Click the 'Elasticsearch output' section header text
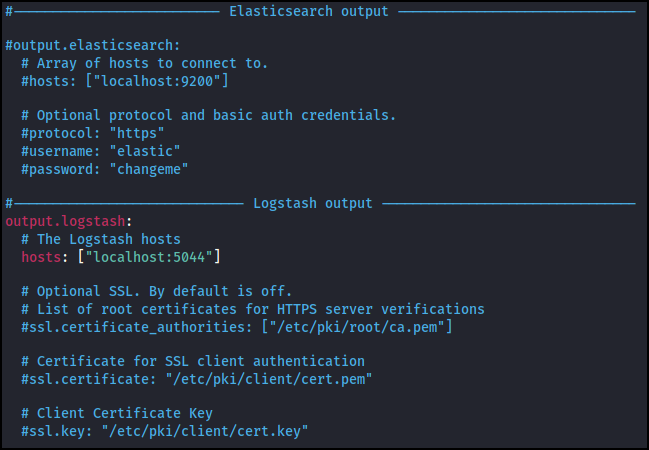Screen dimensions: 649x450 309,12
